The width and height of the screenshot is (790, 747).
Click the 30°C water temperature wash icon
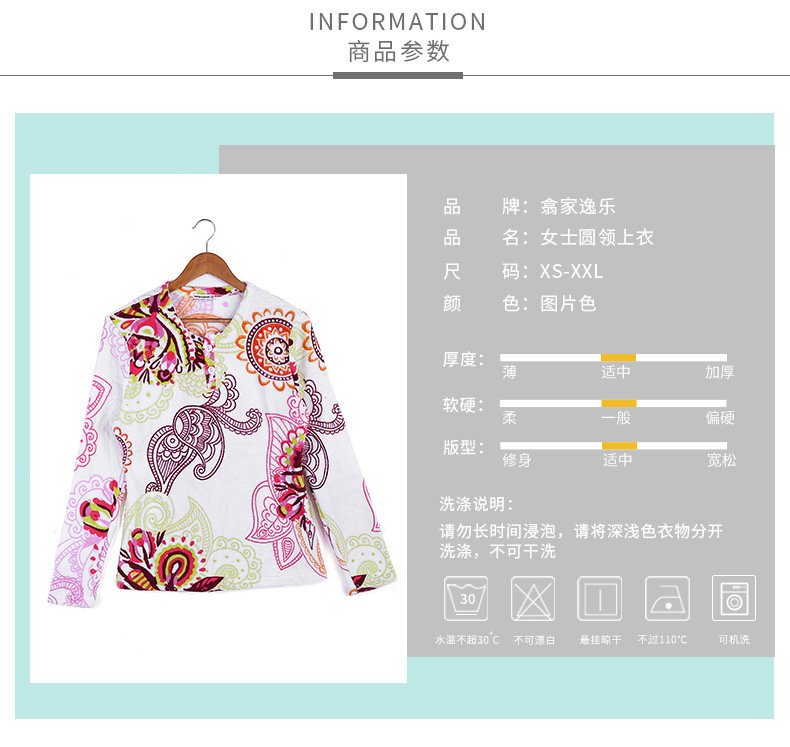[466, 598]
